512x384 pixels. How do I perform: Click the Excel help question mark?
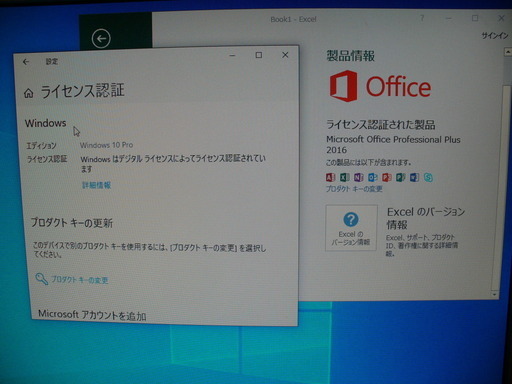(422, 18)
